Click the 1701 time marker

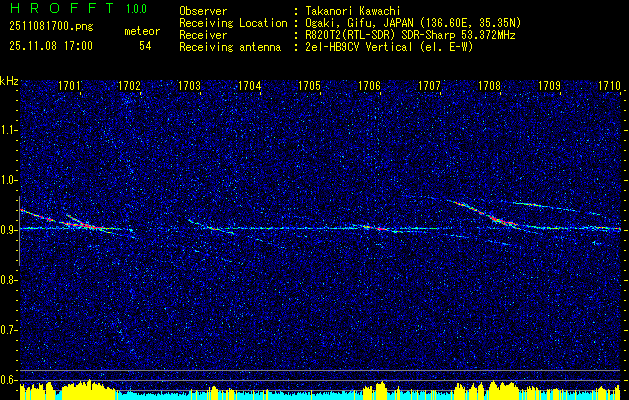(x=69, y=86)
